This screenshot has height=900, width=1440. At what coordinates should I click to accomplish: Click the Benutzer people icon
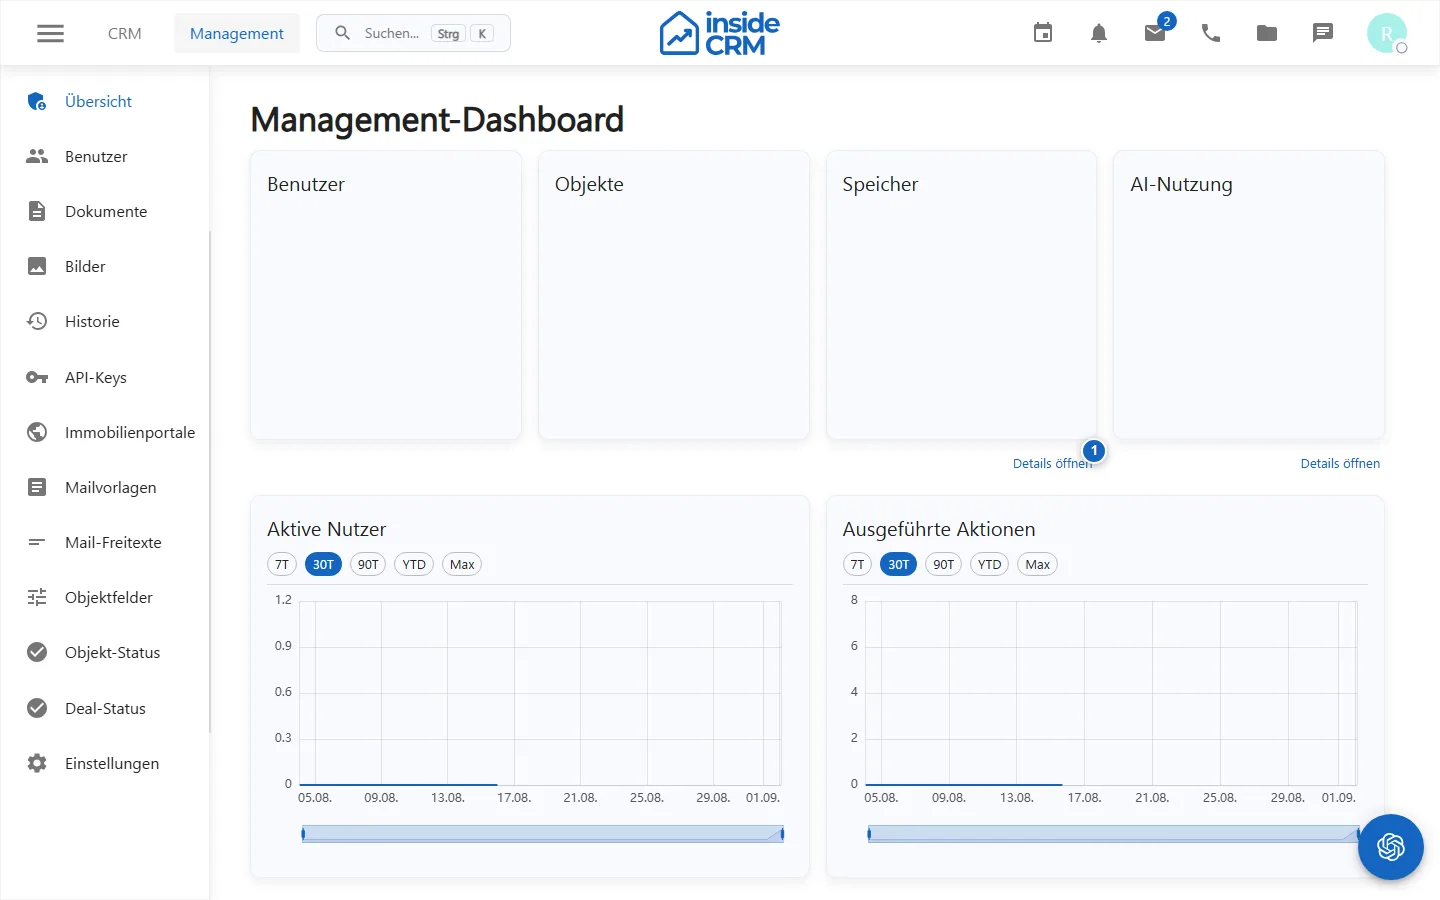pos(37,156)
